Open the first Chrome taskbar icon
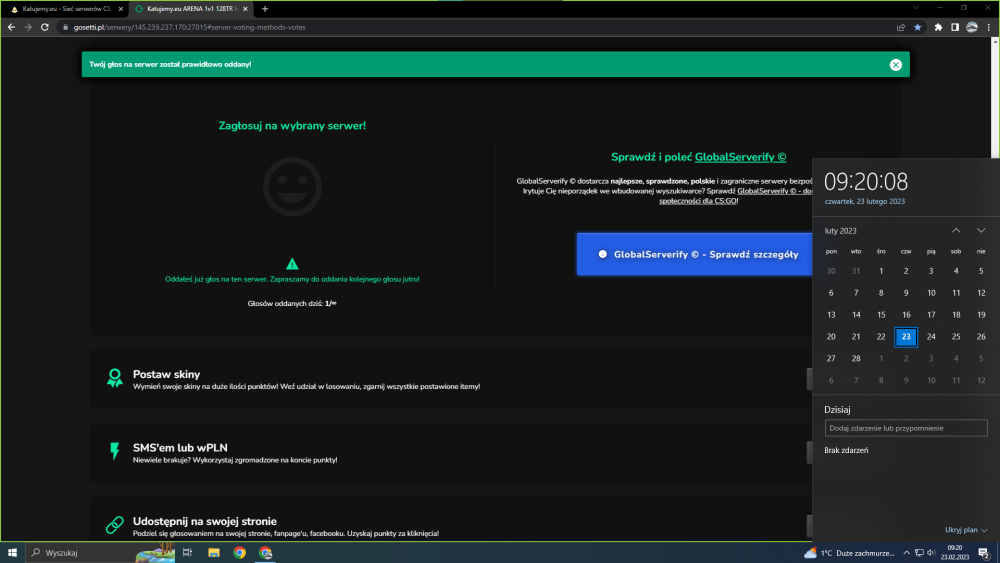Viewport: 1000px width, 563px height. point(240,552)
